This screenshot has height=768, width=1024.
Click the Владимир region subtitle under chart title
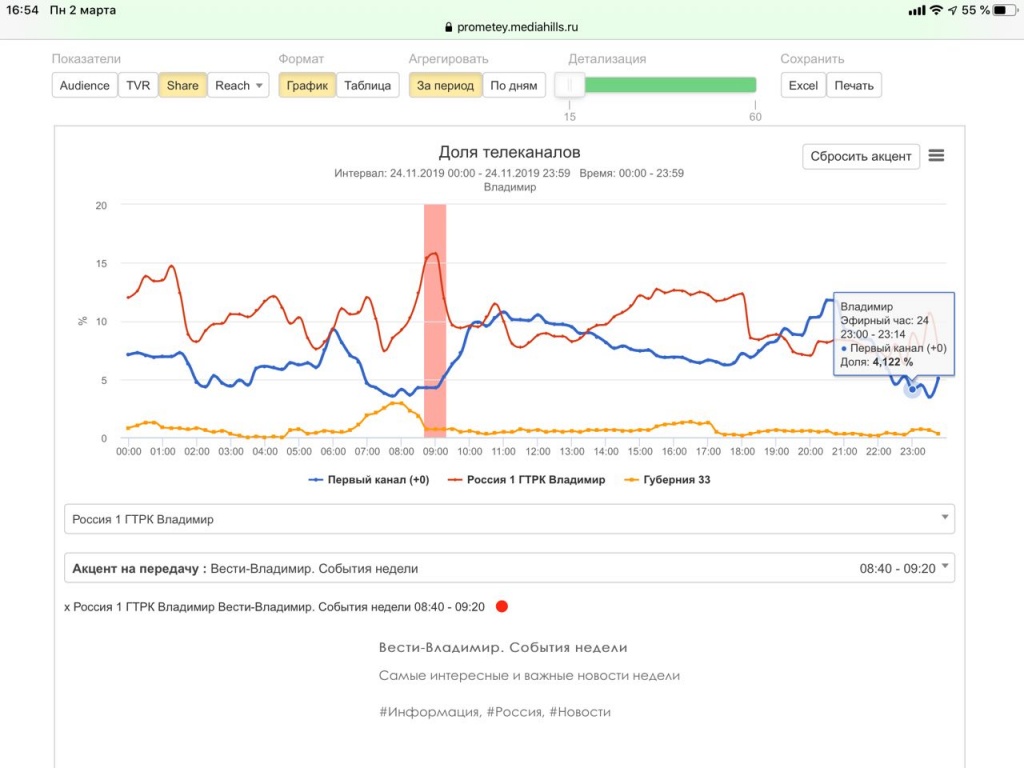point(509,187)
